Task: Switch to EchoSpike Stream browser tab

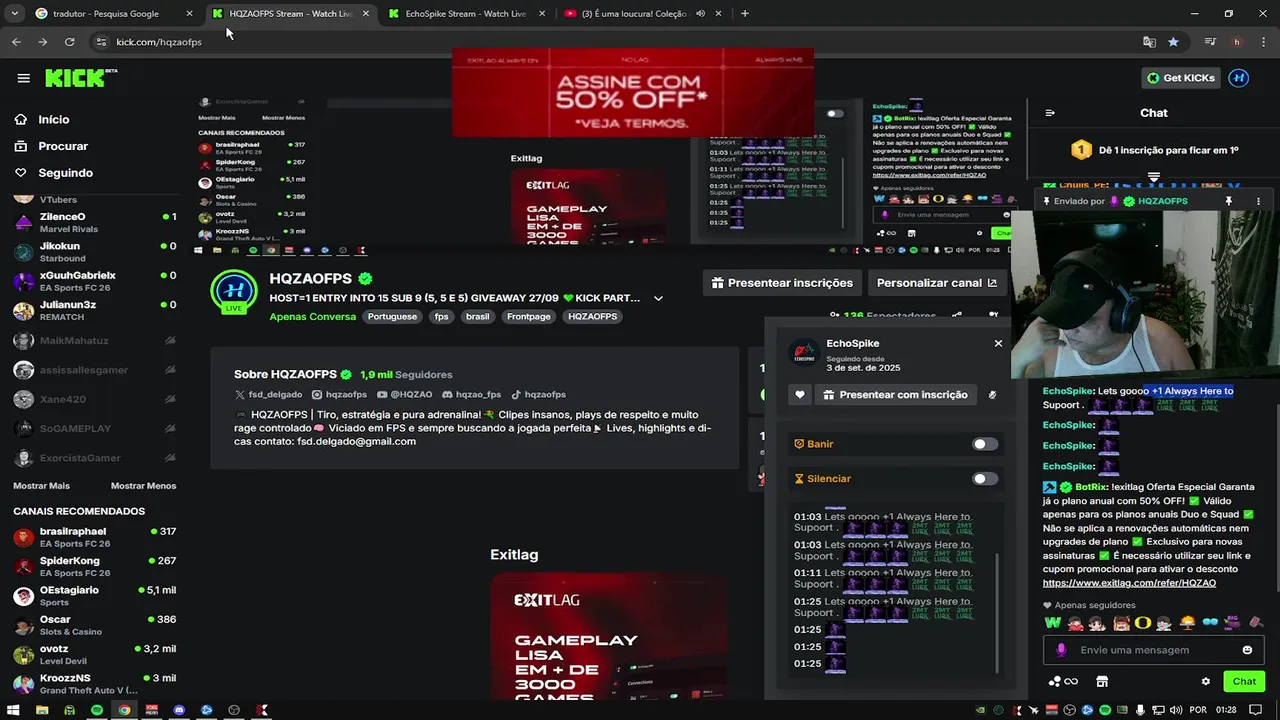Action: pyautogui.click(x=465, y=14)
